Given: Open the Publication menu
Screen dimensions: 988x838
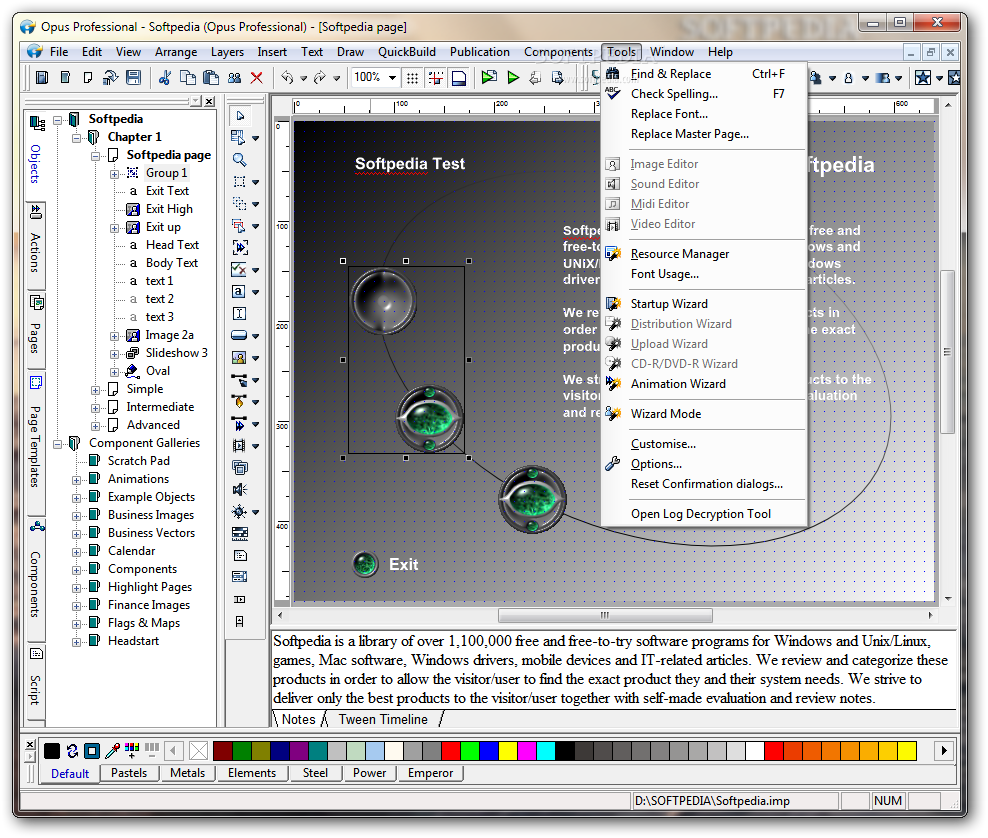Looking at the screenshot, I should pyautogui.click(x=480, y=52).
